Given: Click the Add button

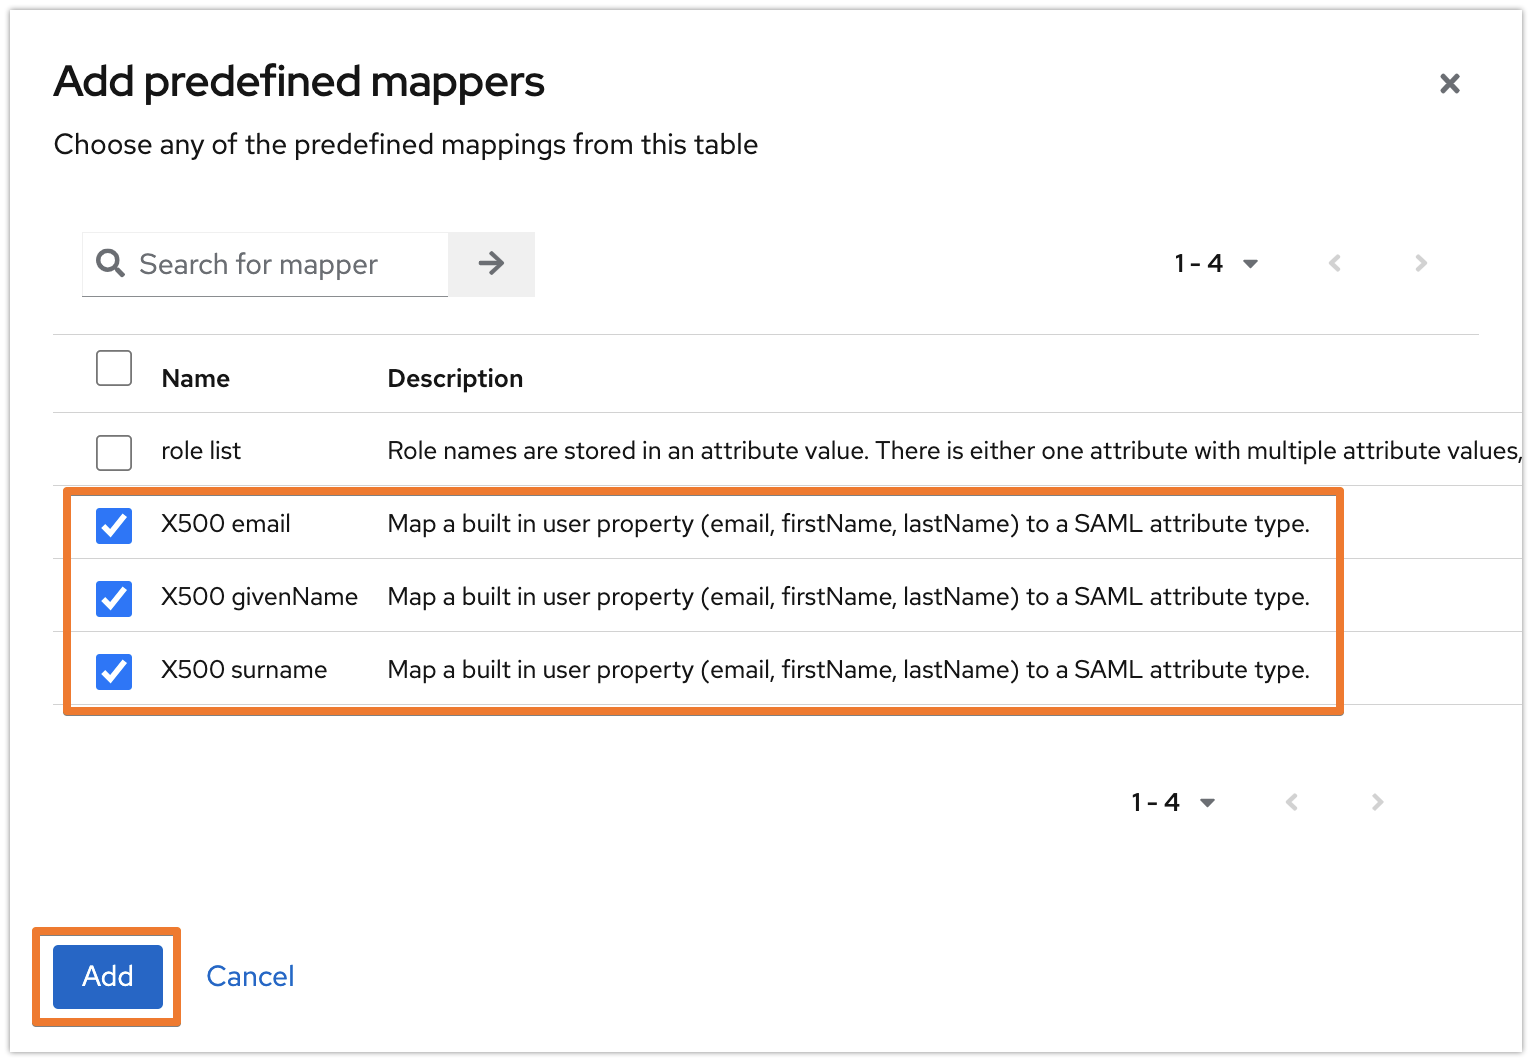Looking at the screenshot, I should tap(106, 976).
